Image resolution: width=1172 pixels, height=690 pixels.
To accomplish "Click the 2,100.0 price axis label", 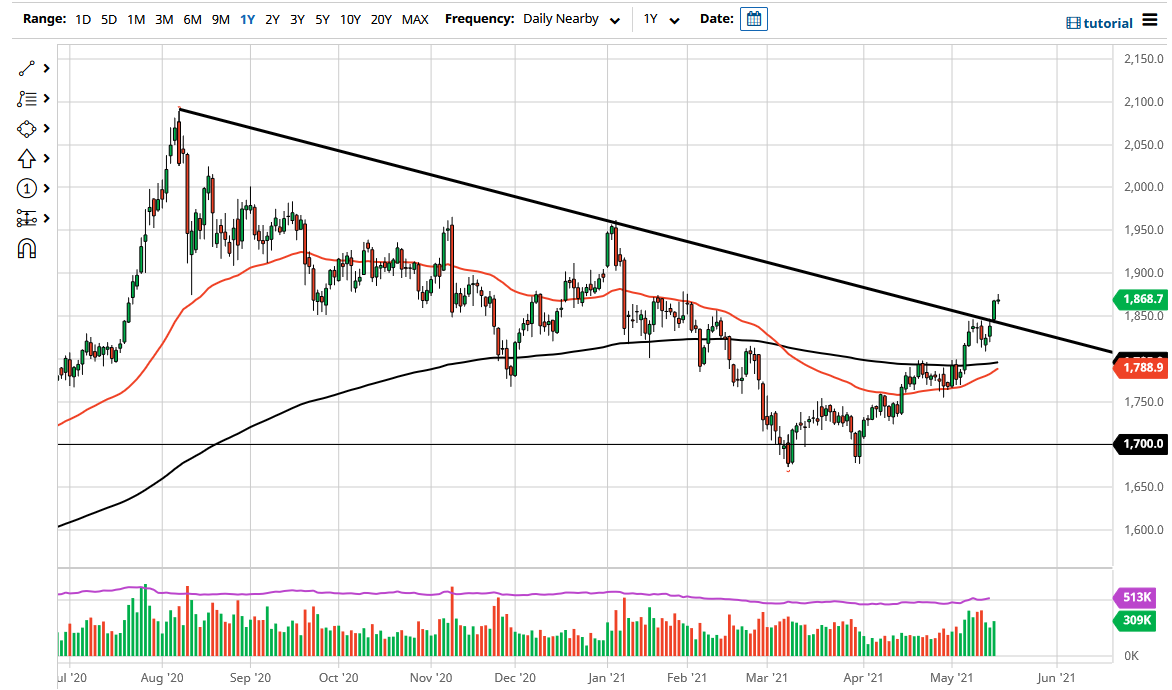I will pos(1144,102).
